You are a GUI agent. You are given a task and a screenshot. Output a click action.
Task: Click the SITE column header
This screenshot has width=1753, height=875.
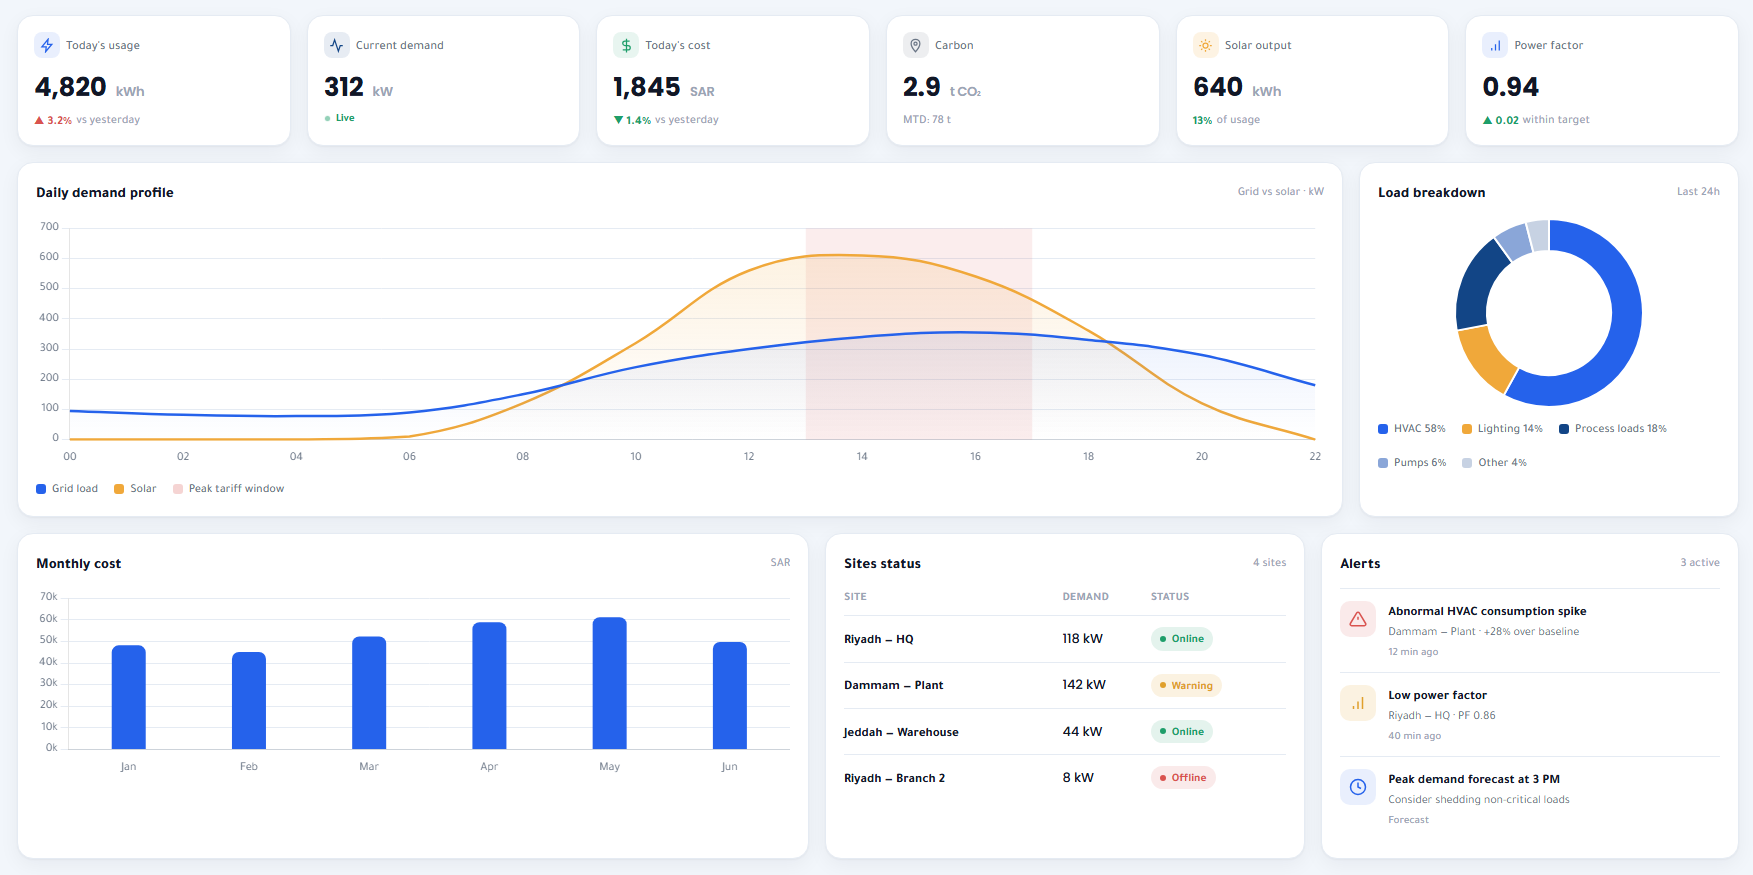(x=855, y=597)
